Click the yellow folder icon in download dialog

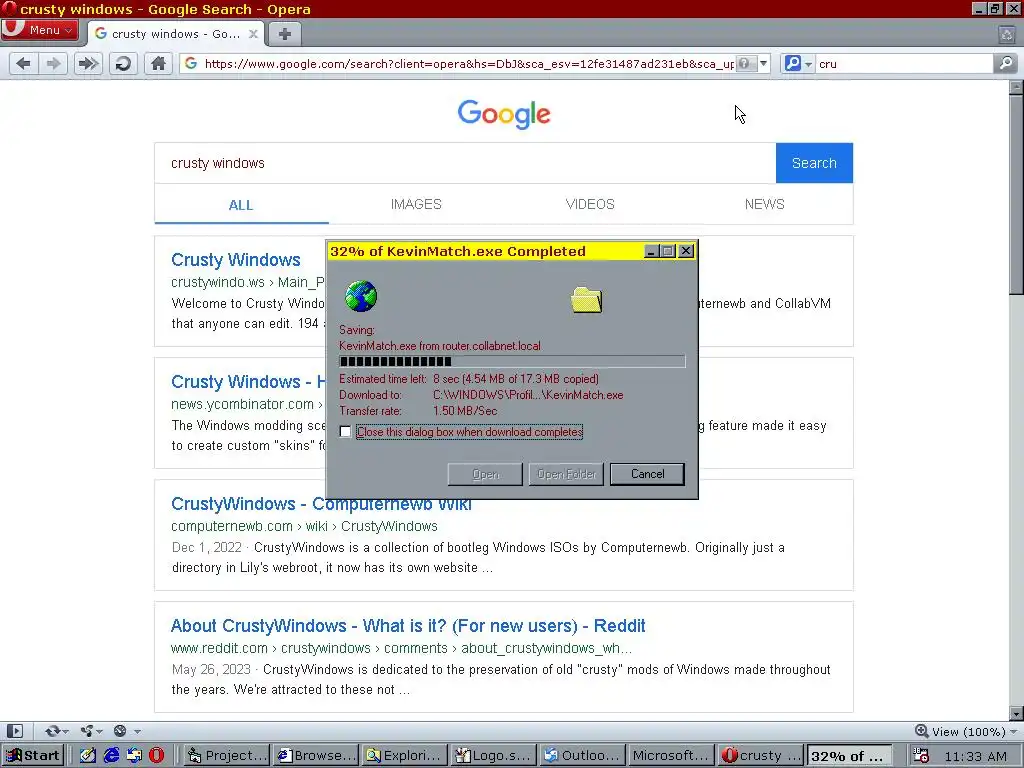point(586,300)
